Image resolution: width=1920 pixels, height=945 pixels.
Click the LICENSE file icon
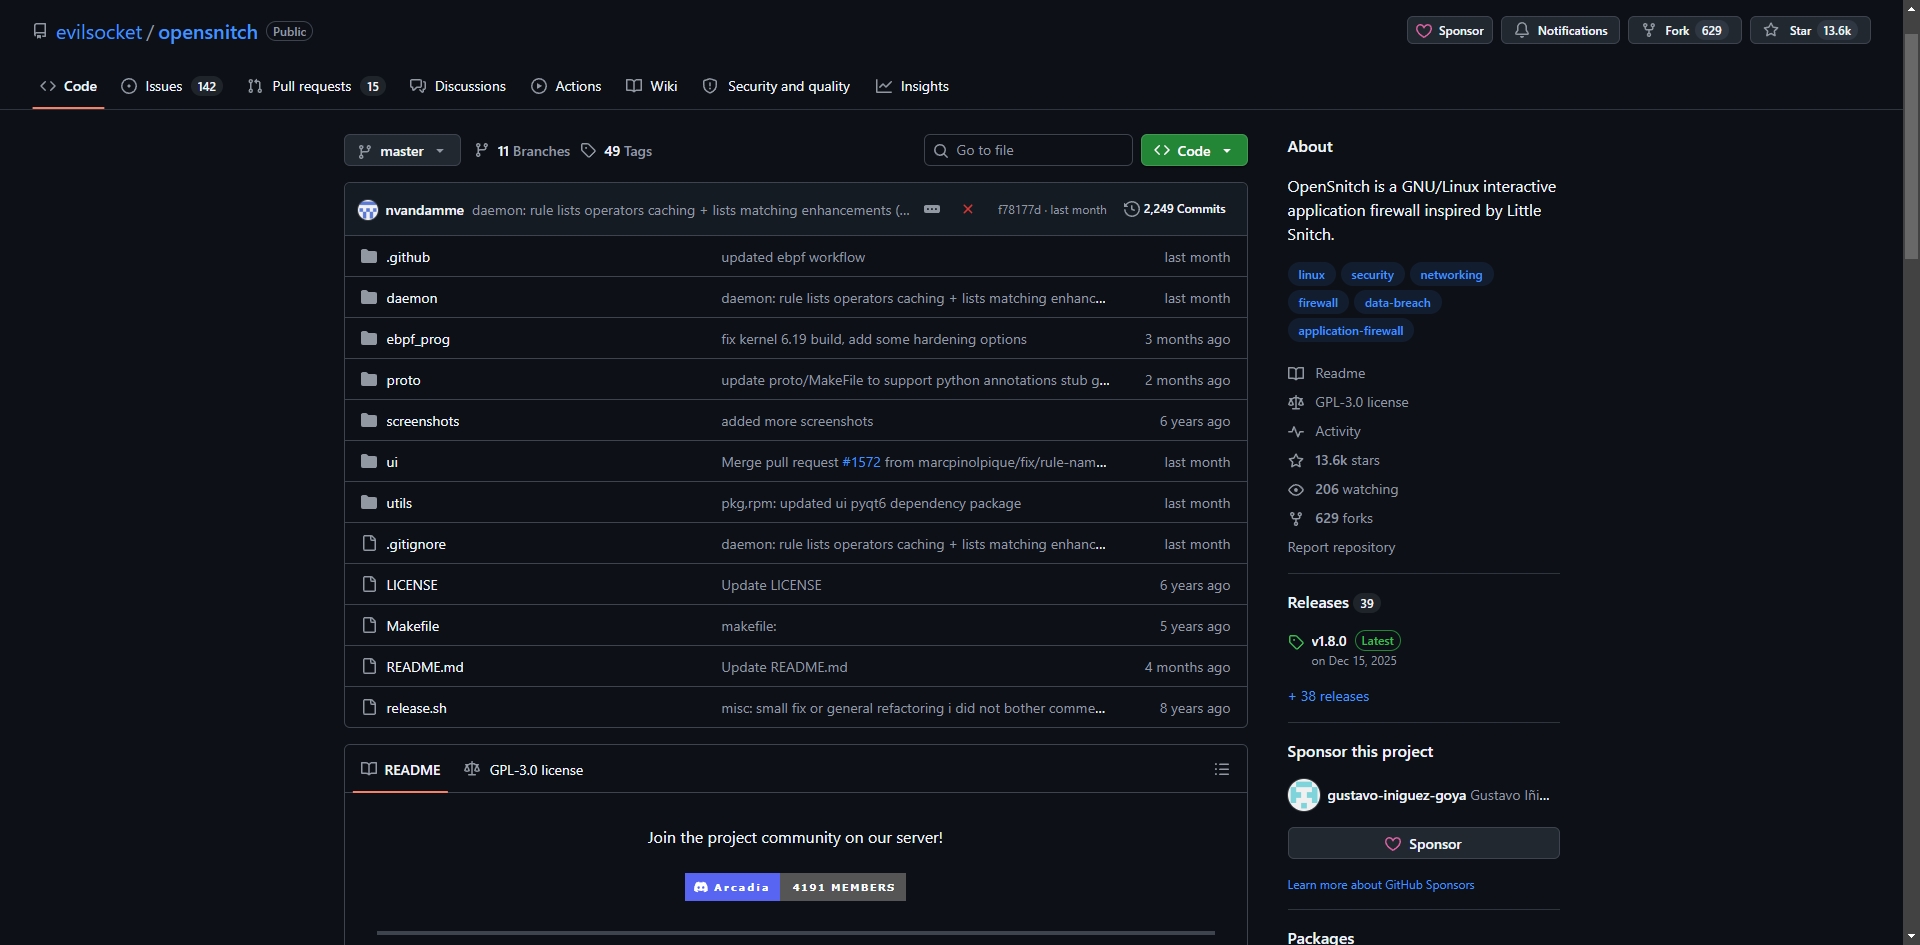[x=369, y=585]
